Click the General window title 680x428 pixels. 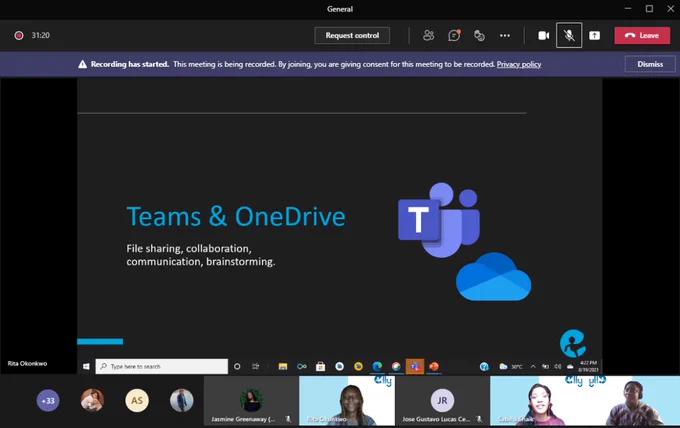tap(340, 9)
